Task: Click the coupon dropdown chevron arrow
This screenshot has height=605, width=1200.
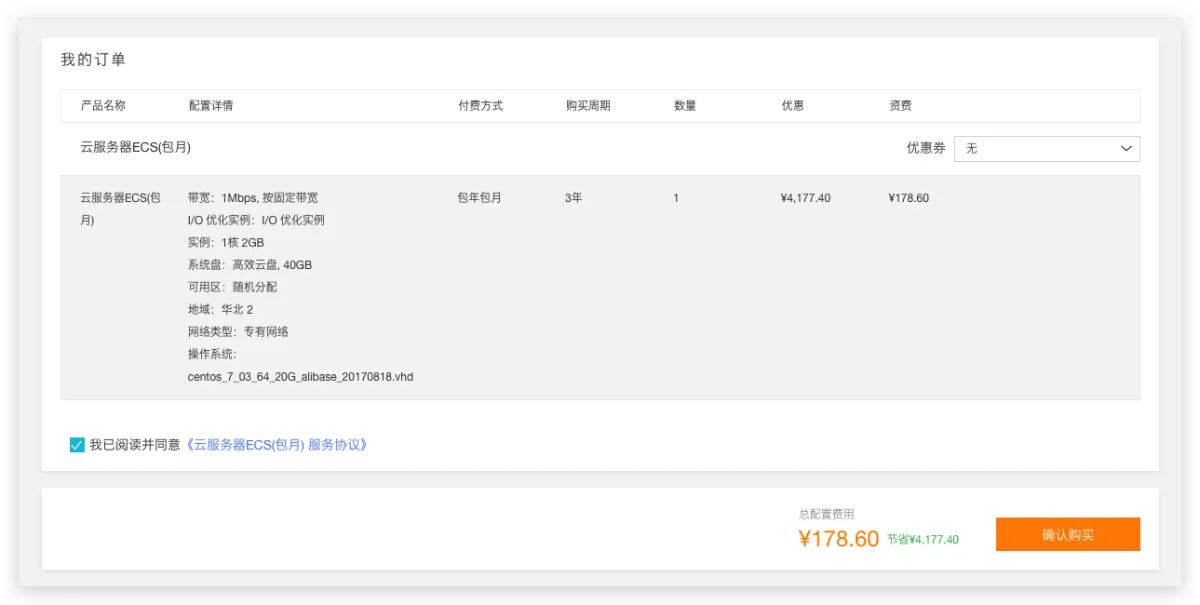Action: tap(1125, 148)
